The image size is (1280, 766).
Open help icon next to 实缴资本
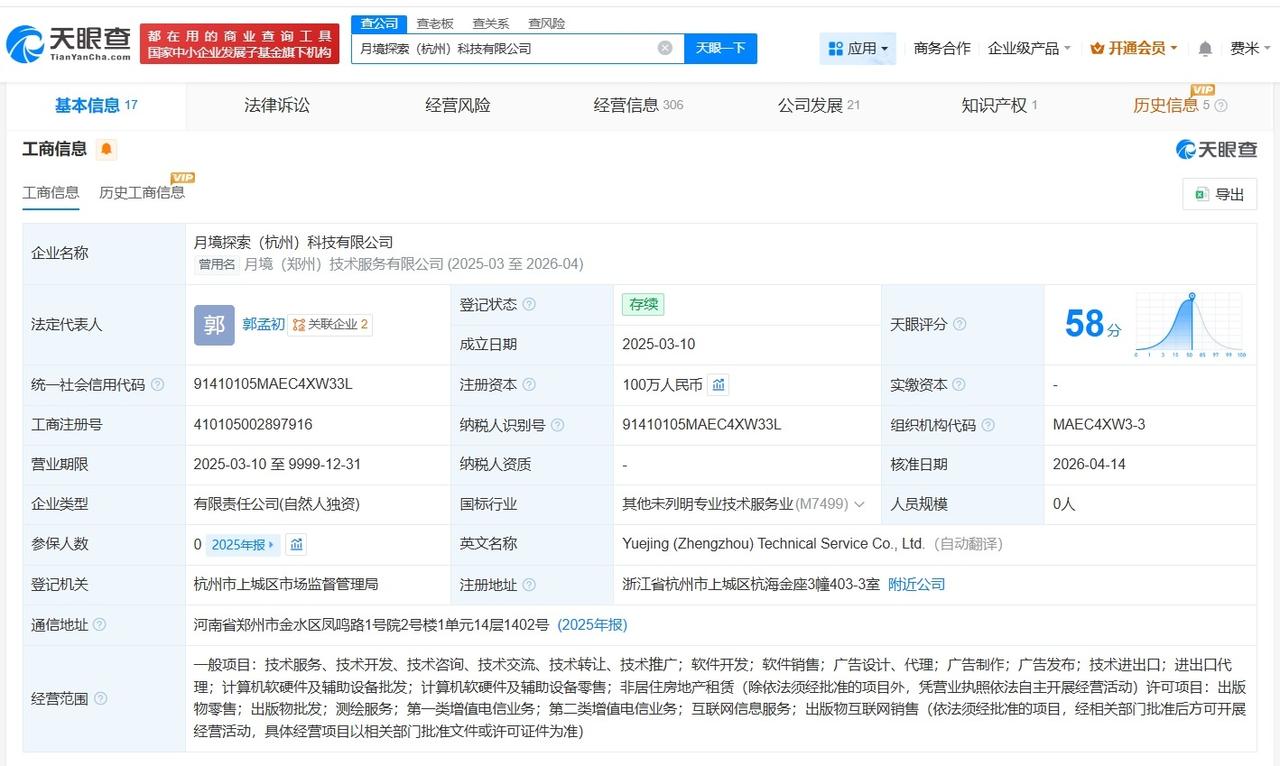point(960,384)
